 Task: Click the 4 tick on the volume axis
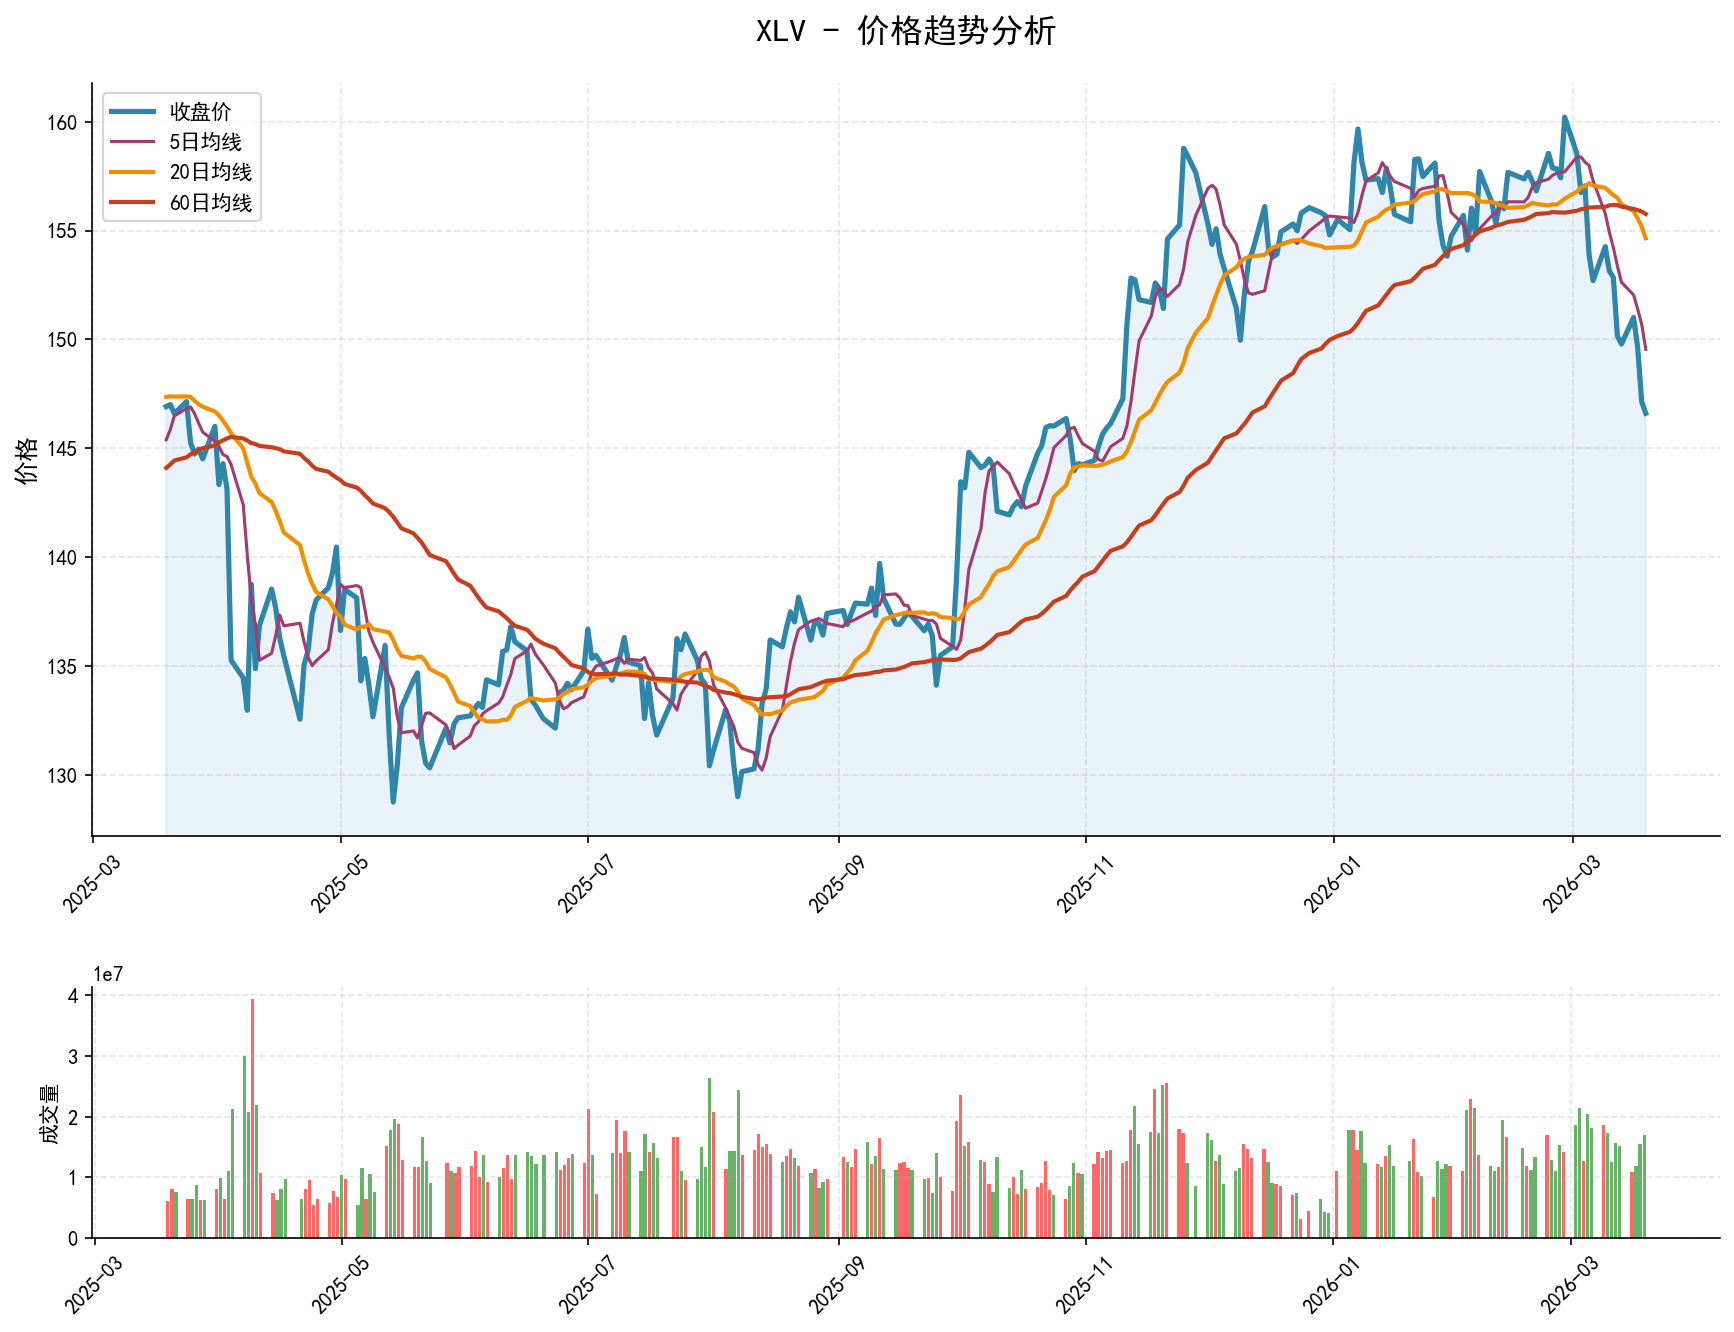[x=73, y=996]
